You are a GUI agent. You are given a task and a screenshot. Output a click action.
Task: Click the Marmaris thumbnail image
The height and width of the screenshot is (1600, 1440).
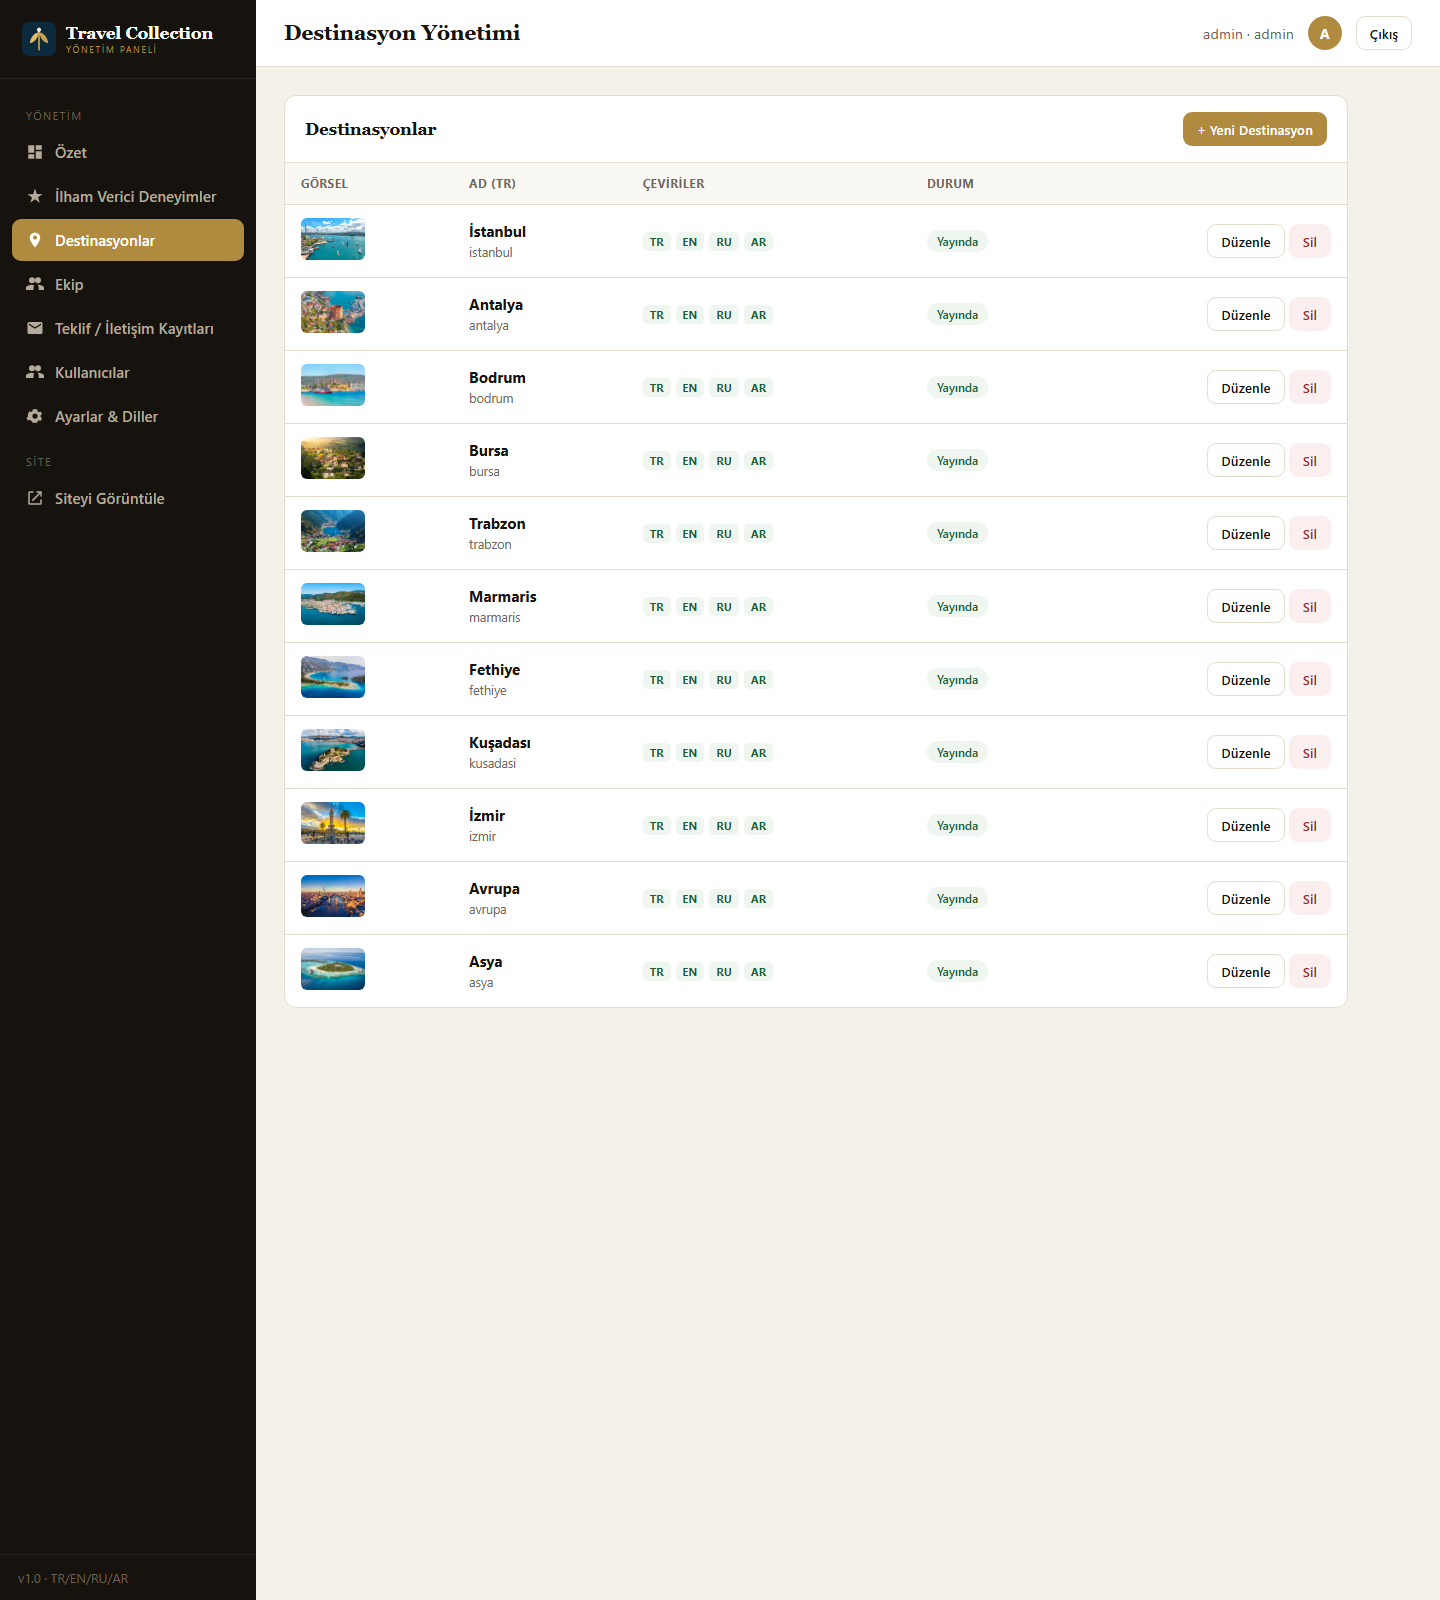pyautogui.click(x=333, y=604)
